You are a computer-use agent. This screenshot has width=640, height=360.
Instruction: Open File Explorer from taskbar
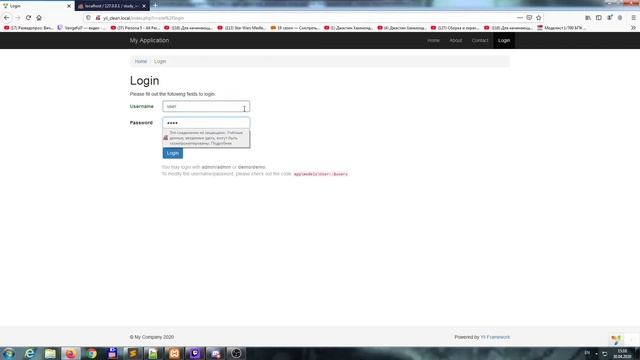(x=50, y=353)
